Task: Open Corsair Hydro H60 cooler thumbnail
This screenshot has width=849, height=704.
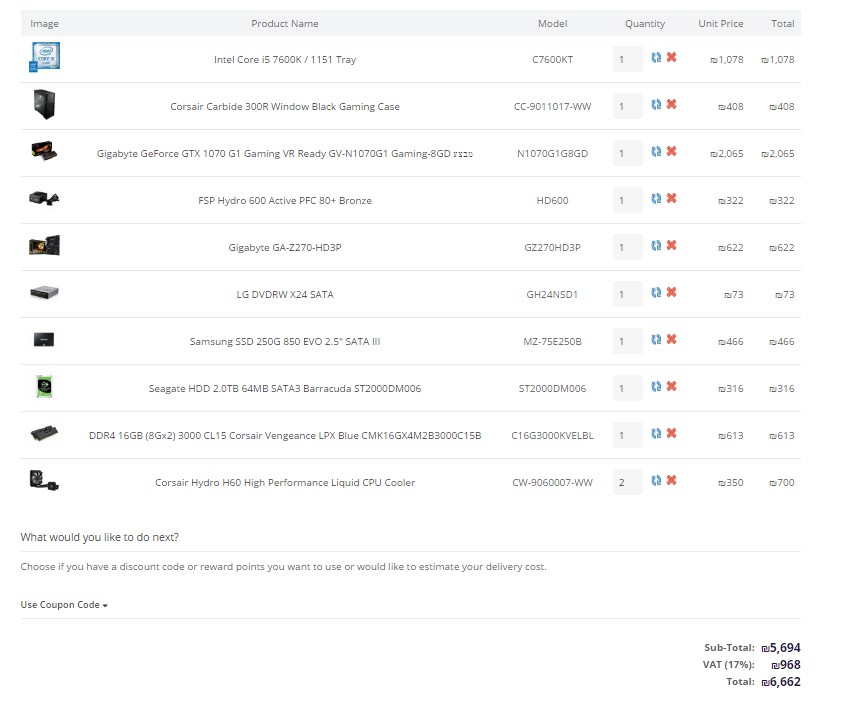Action: click(x=44, y=480)
